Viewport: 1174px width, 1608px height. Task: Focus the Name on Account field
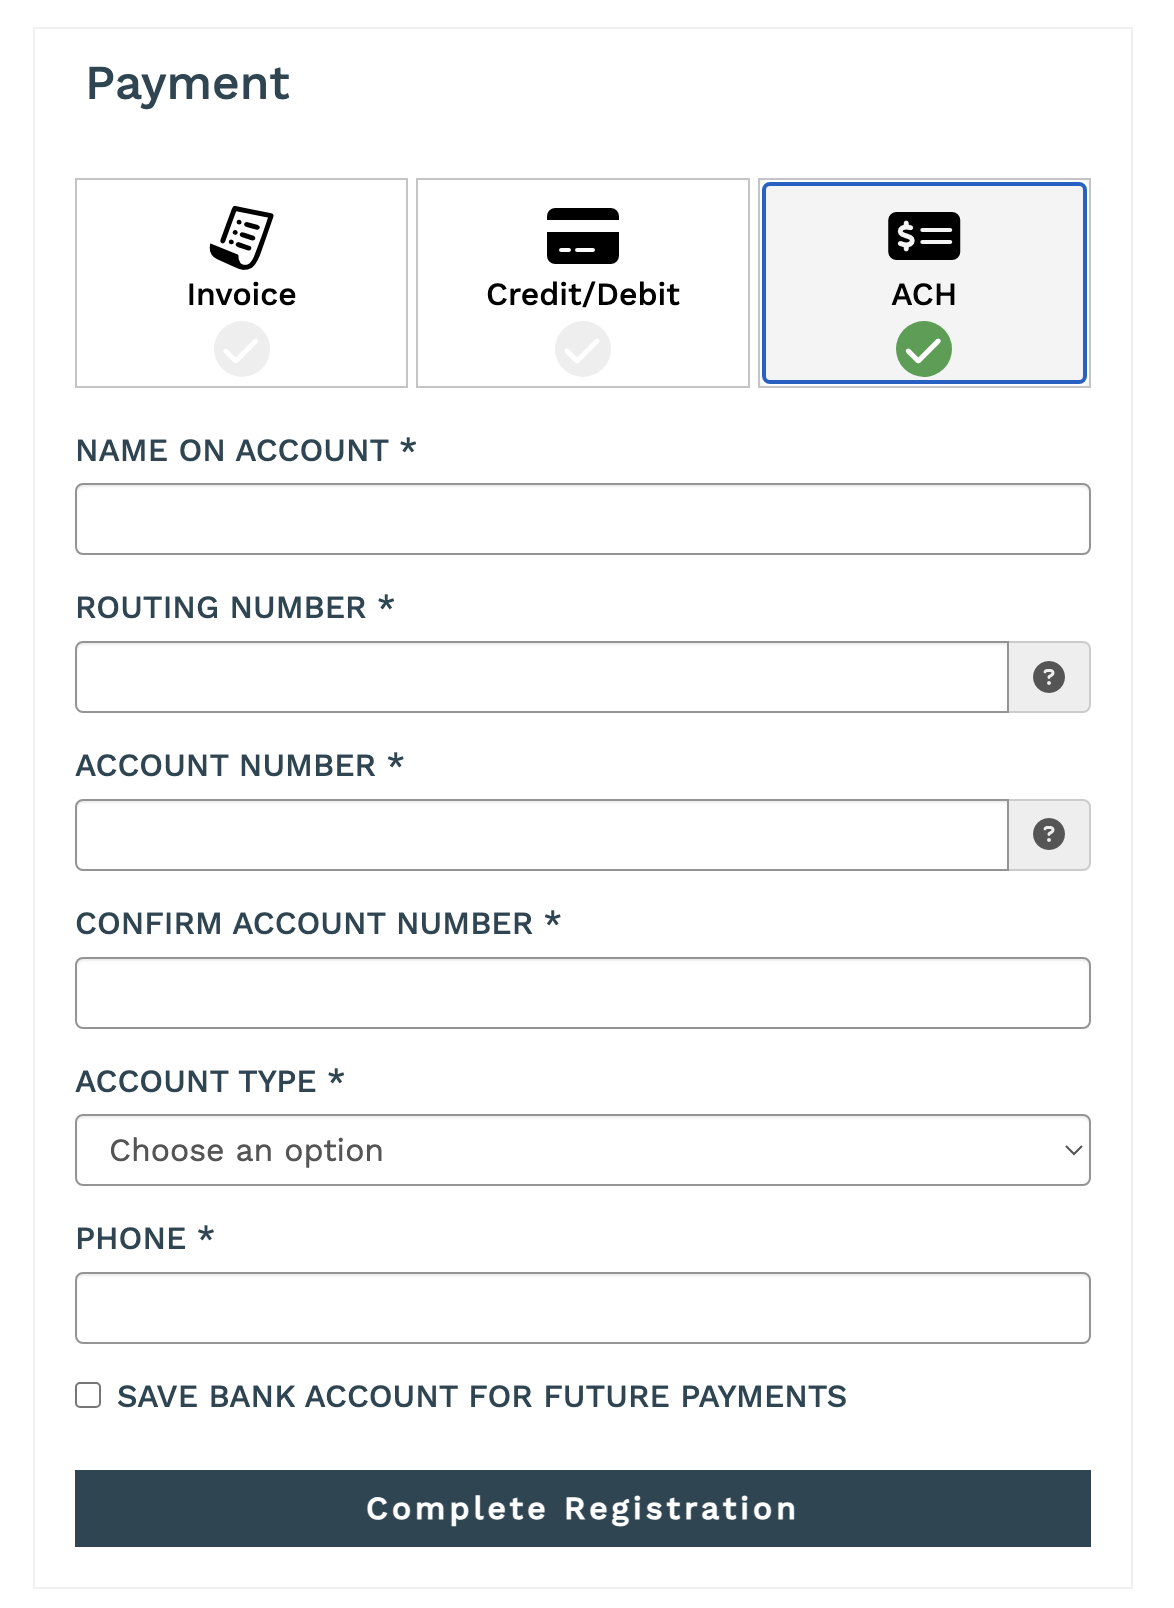582,519
